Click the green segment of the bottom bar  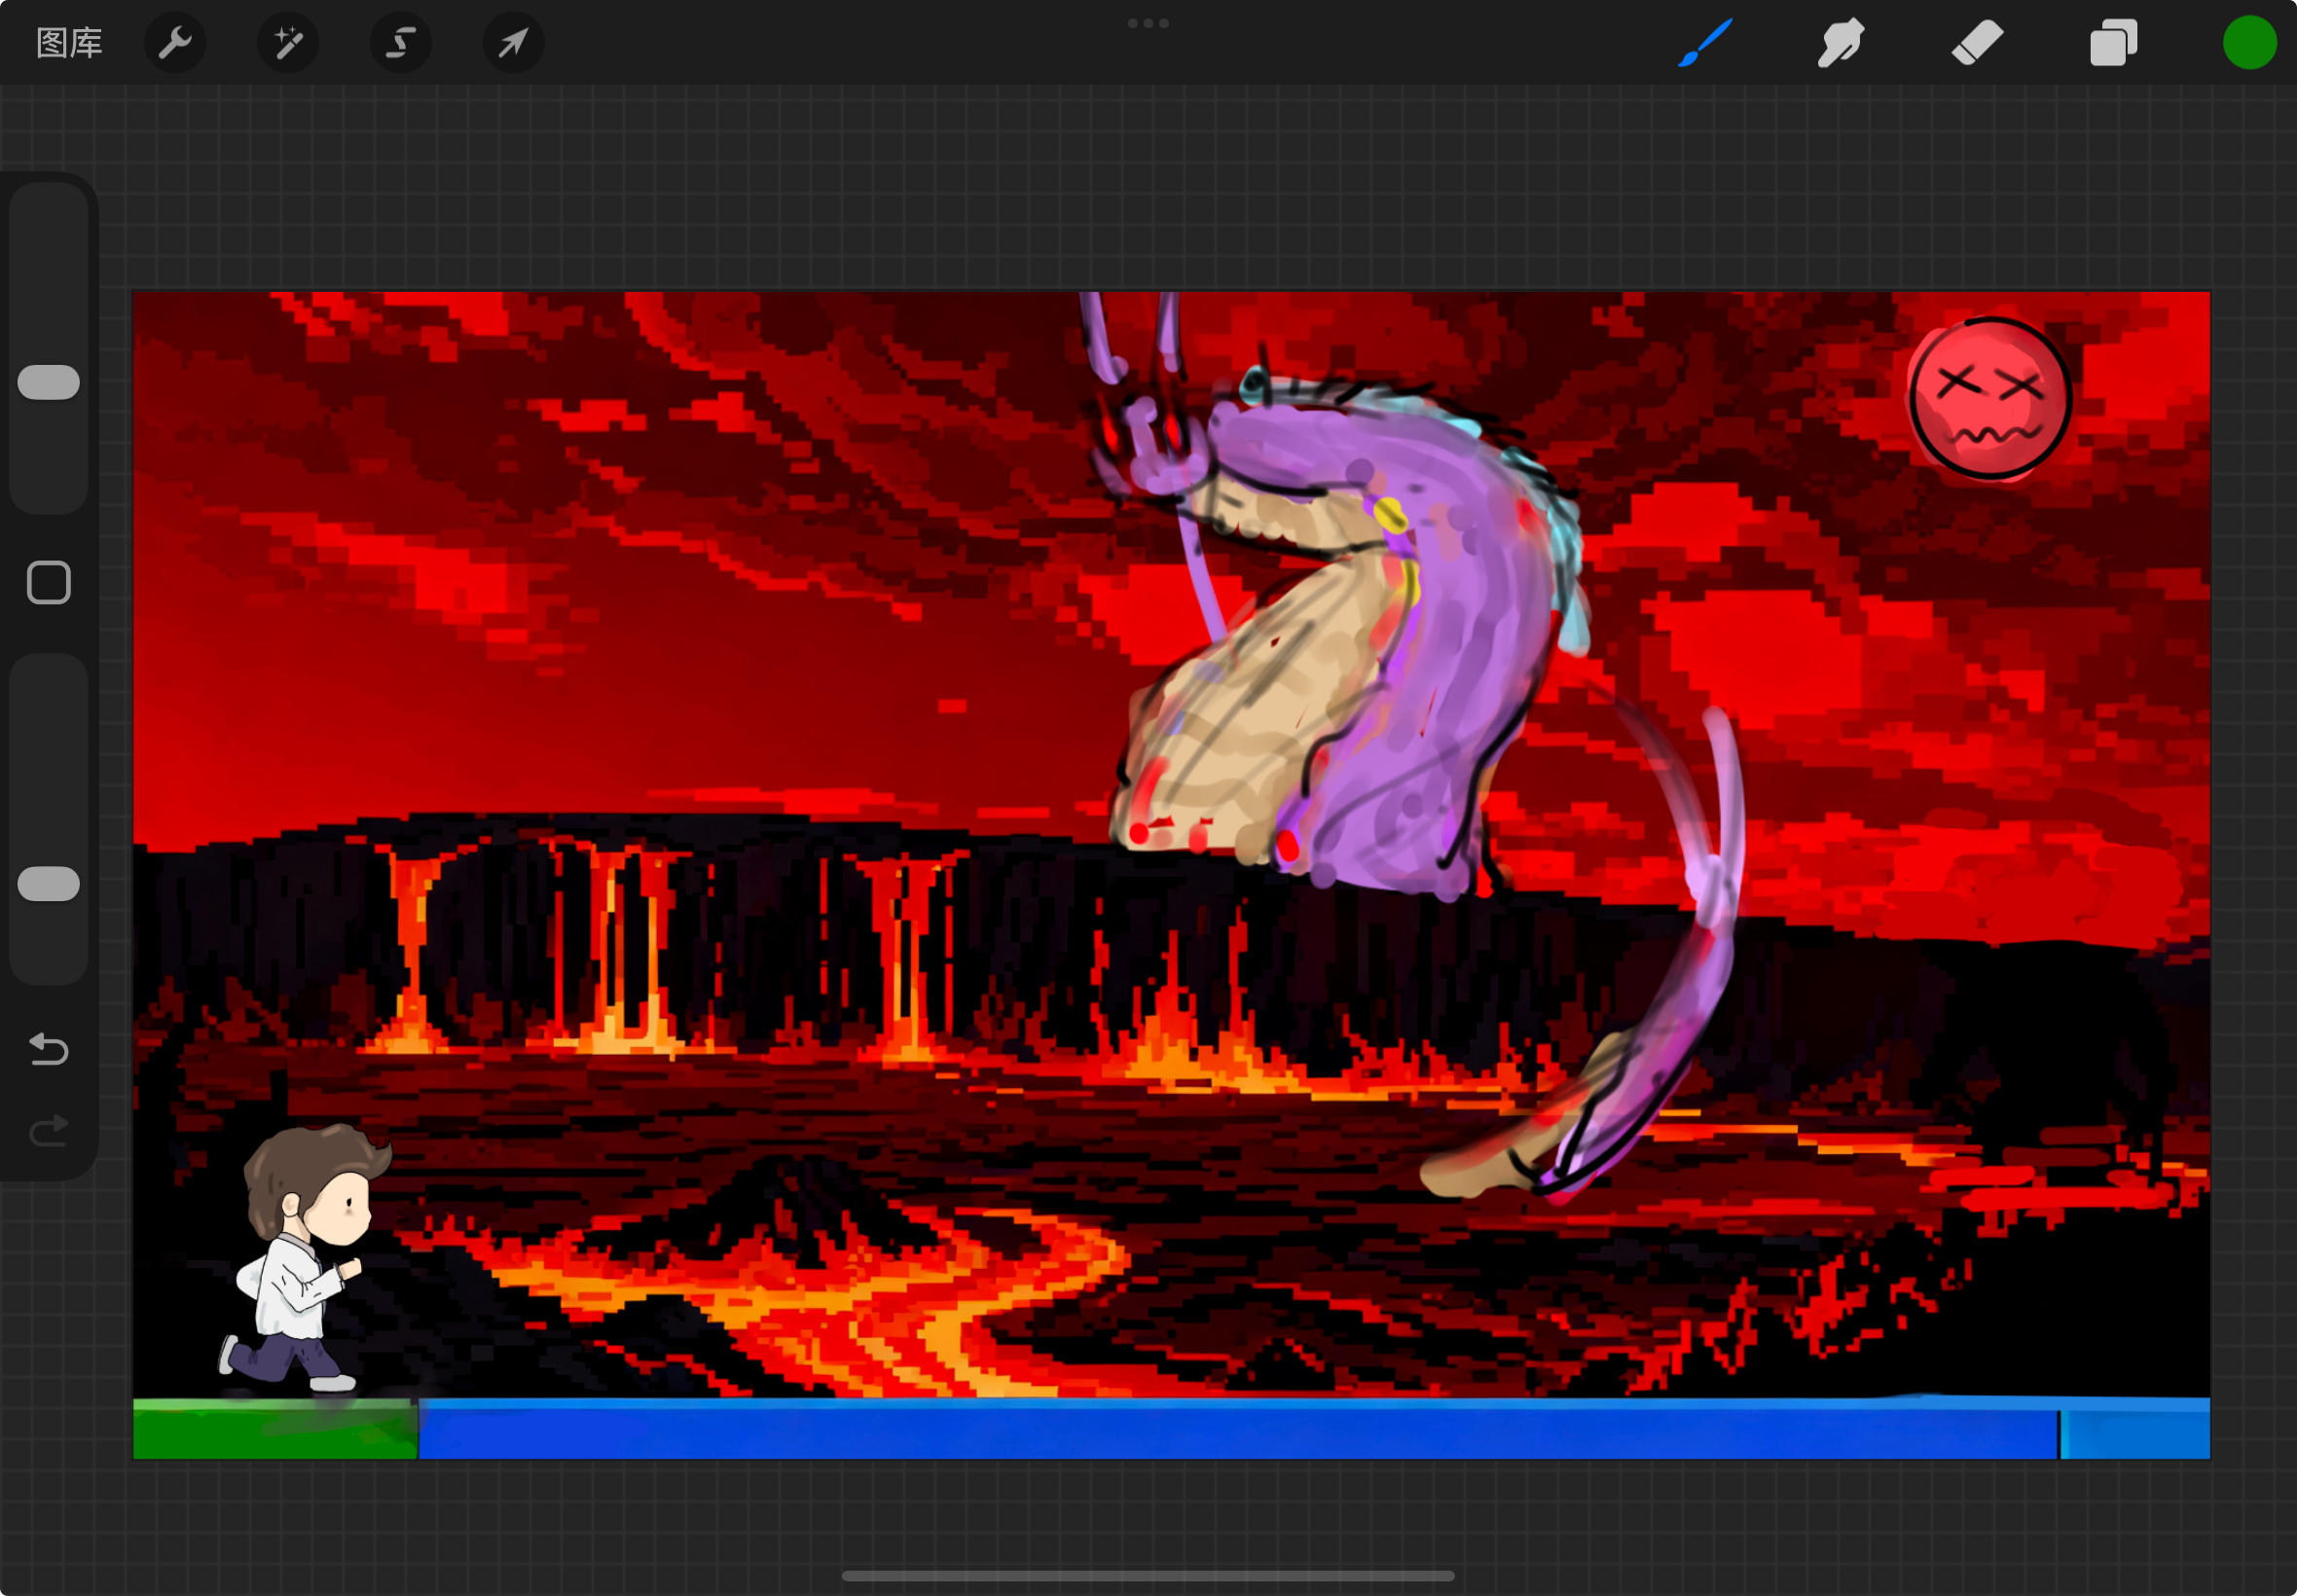(274, 1430)
